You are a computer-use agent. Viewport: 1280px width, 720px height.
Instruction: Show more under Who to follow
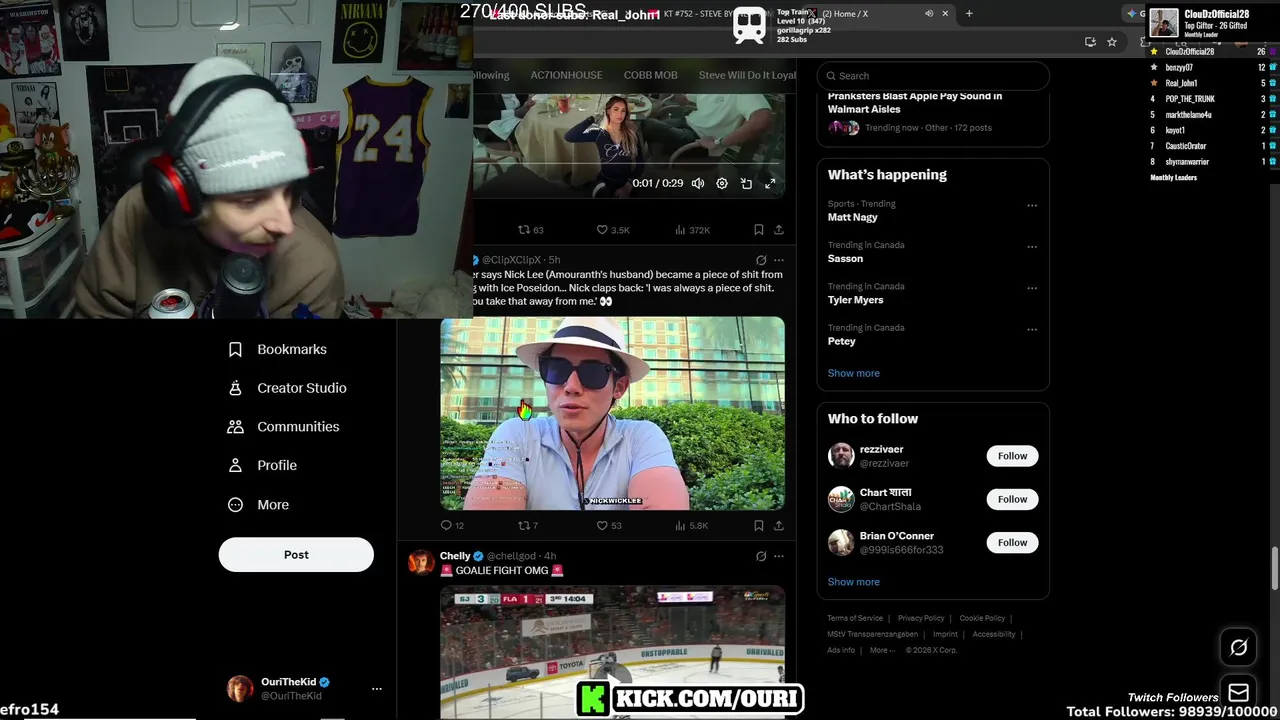(x=853, y=582)
